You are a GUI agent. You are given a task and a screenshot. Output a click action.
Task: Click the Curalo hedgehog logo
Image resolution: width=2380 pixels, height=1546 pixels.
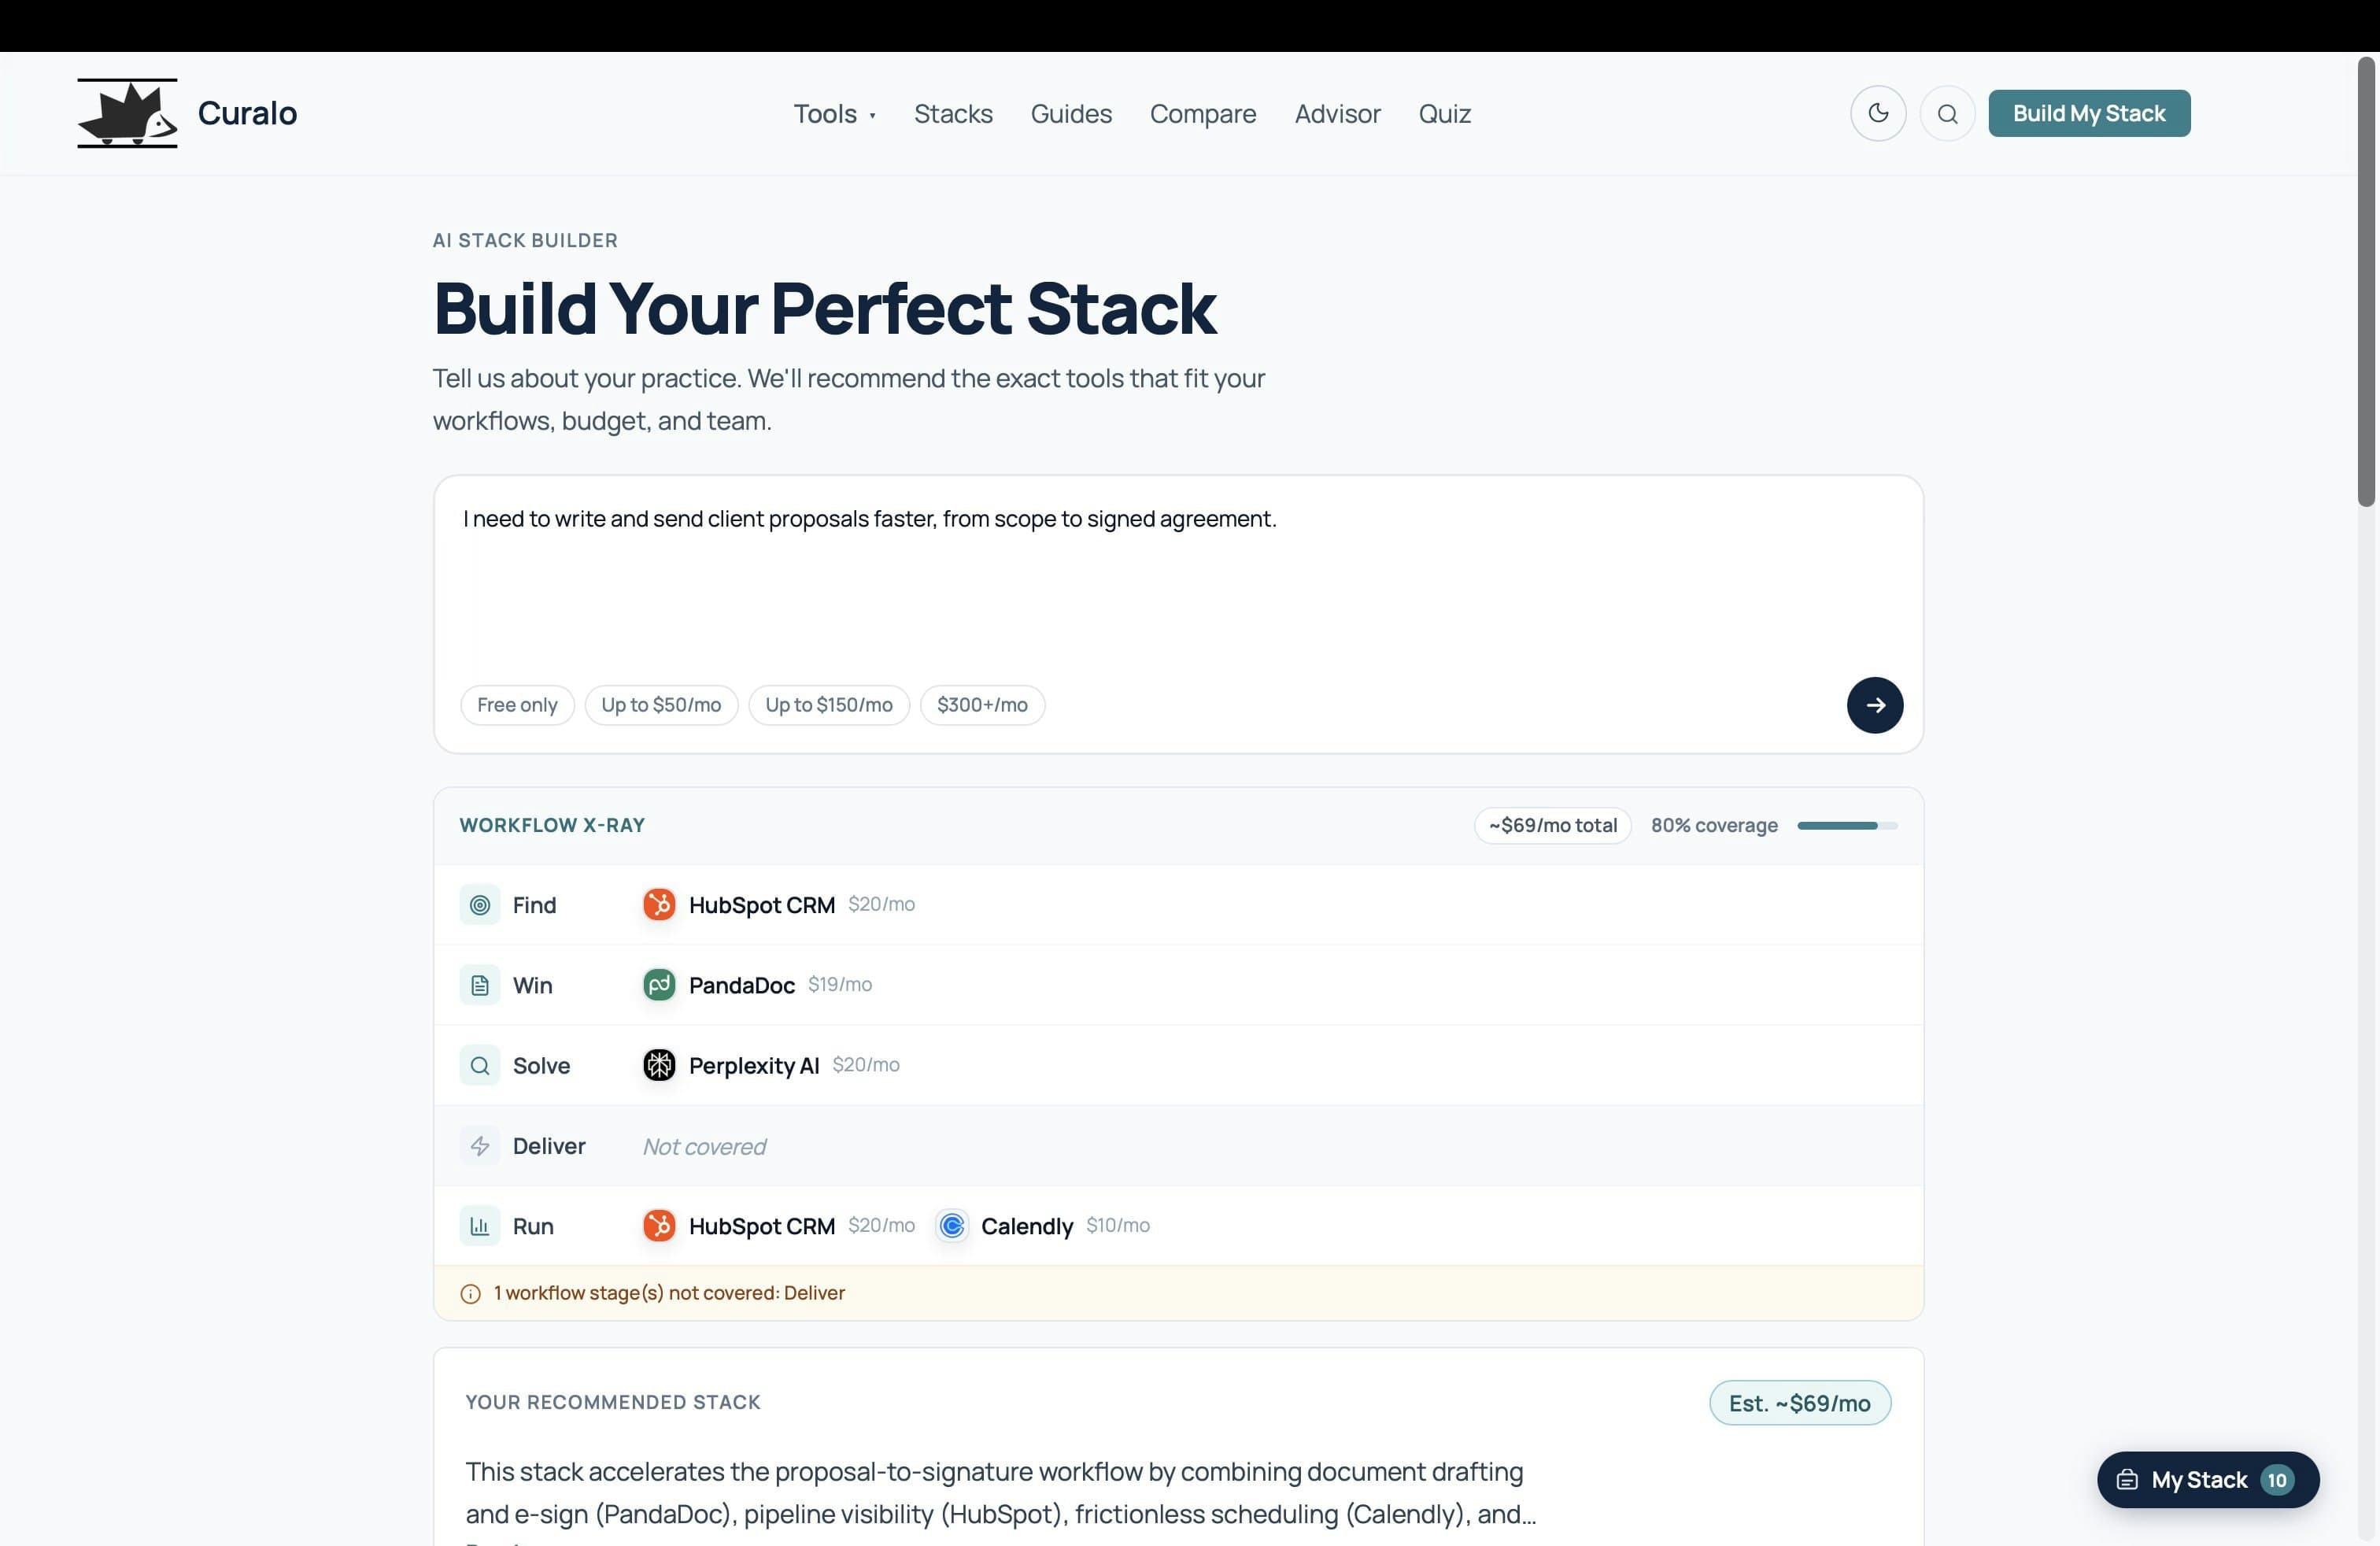point(126,112)
